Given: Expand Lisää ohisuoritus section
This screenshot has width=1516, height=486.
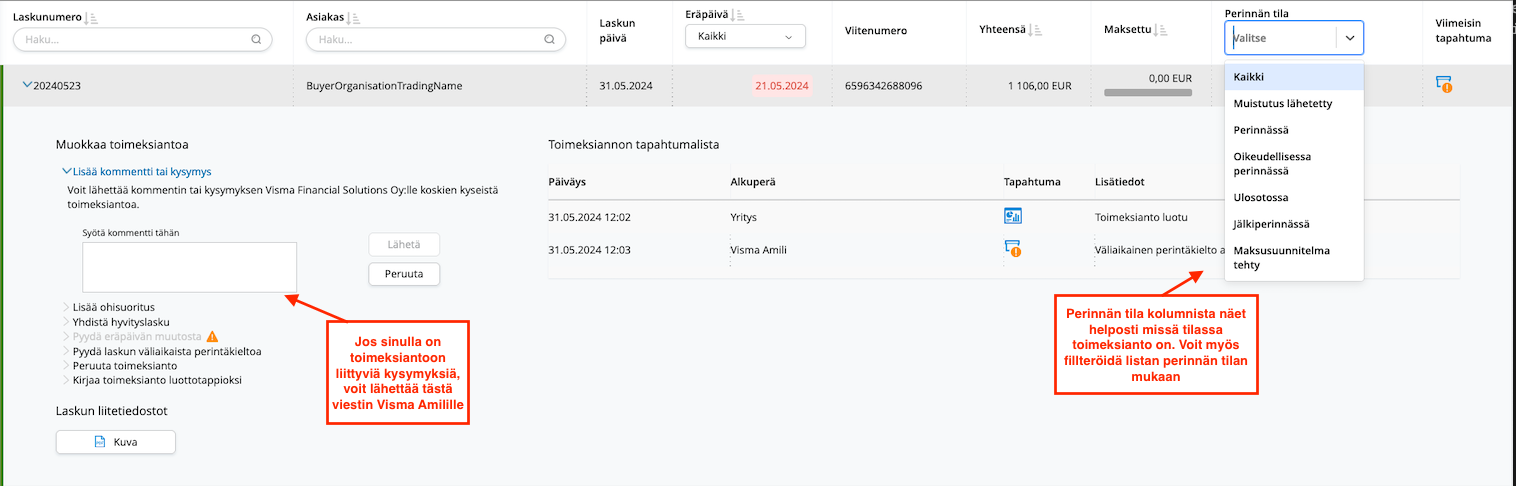Looking at the screenshot, I should coord(66,307).
